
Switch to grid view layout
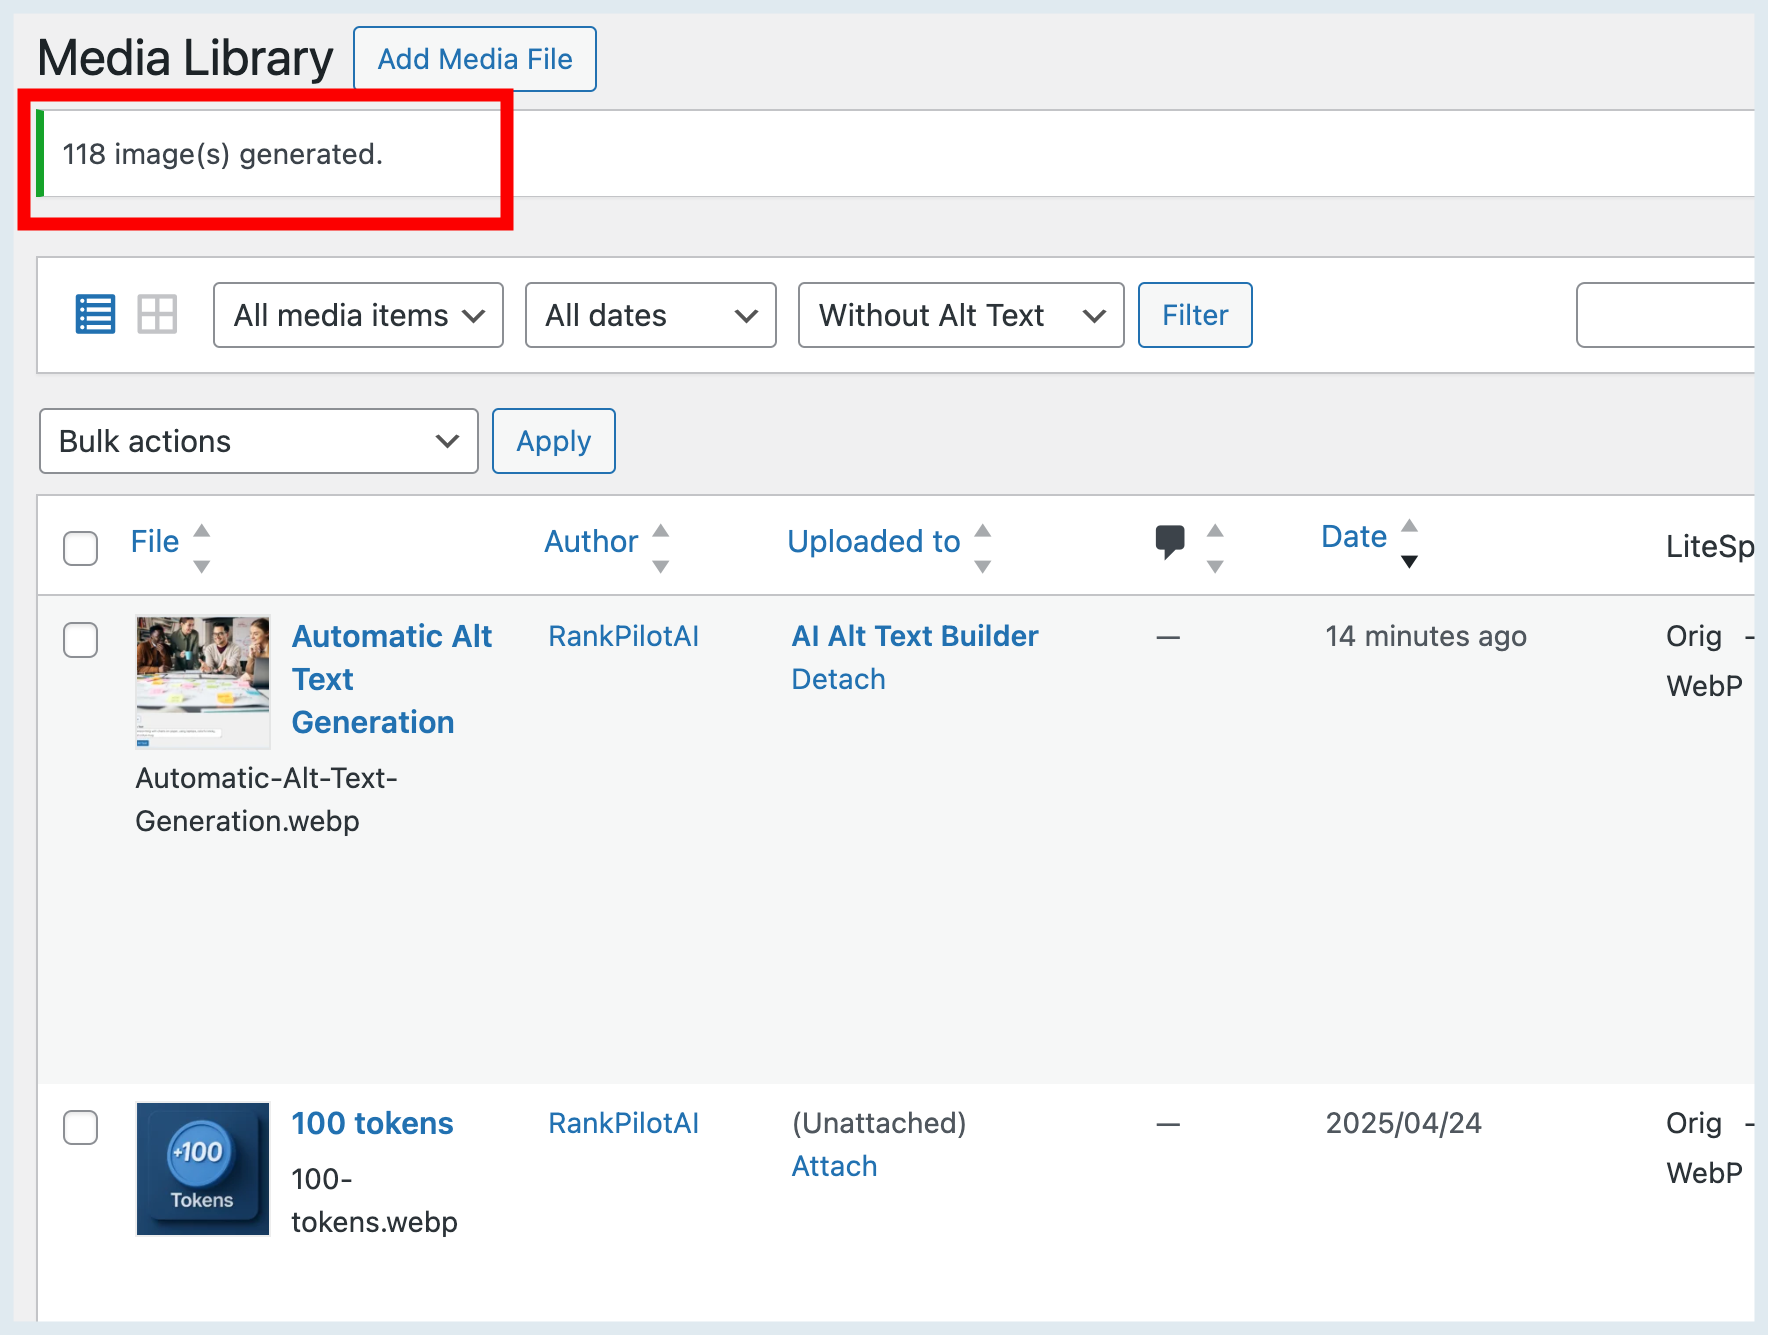[157, 313]
